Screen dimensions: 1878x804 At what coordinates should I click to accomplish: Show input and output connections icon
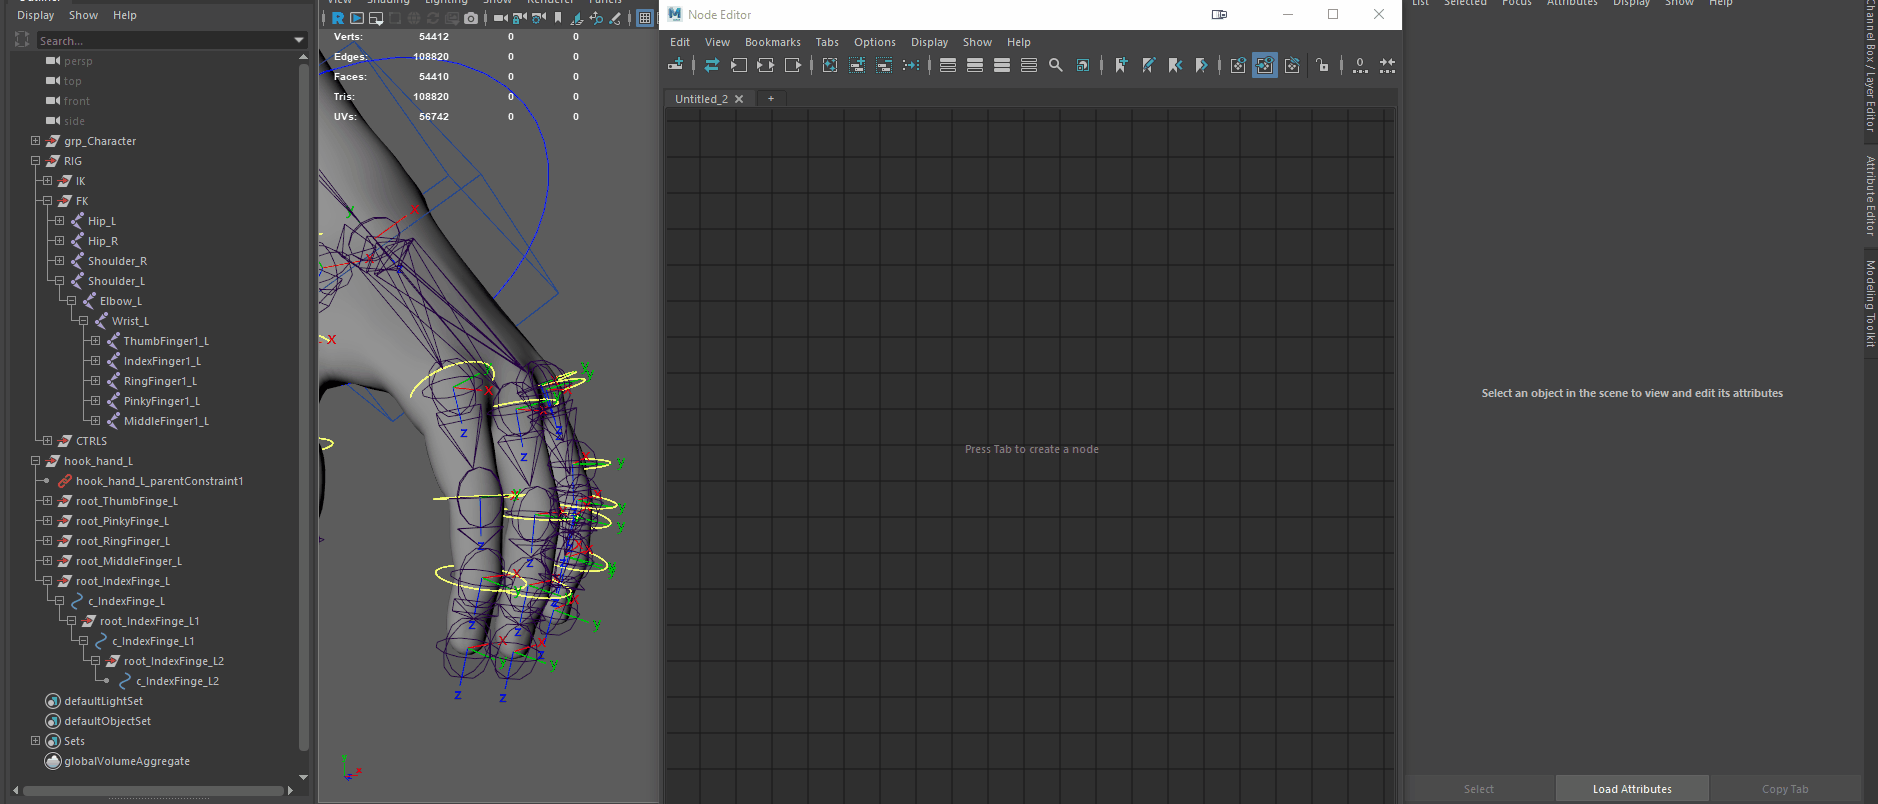[766, 65]
